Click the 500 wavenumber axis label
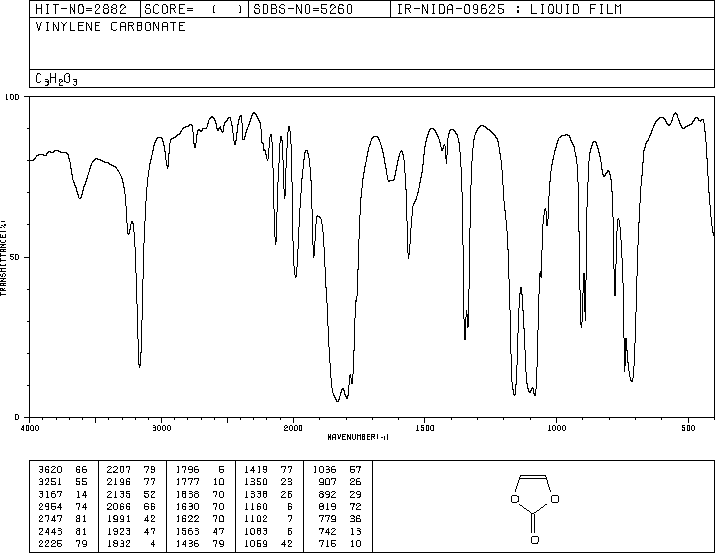The image size is (715, 553). tap(689, 428)
